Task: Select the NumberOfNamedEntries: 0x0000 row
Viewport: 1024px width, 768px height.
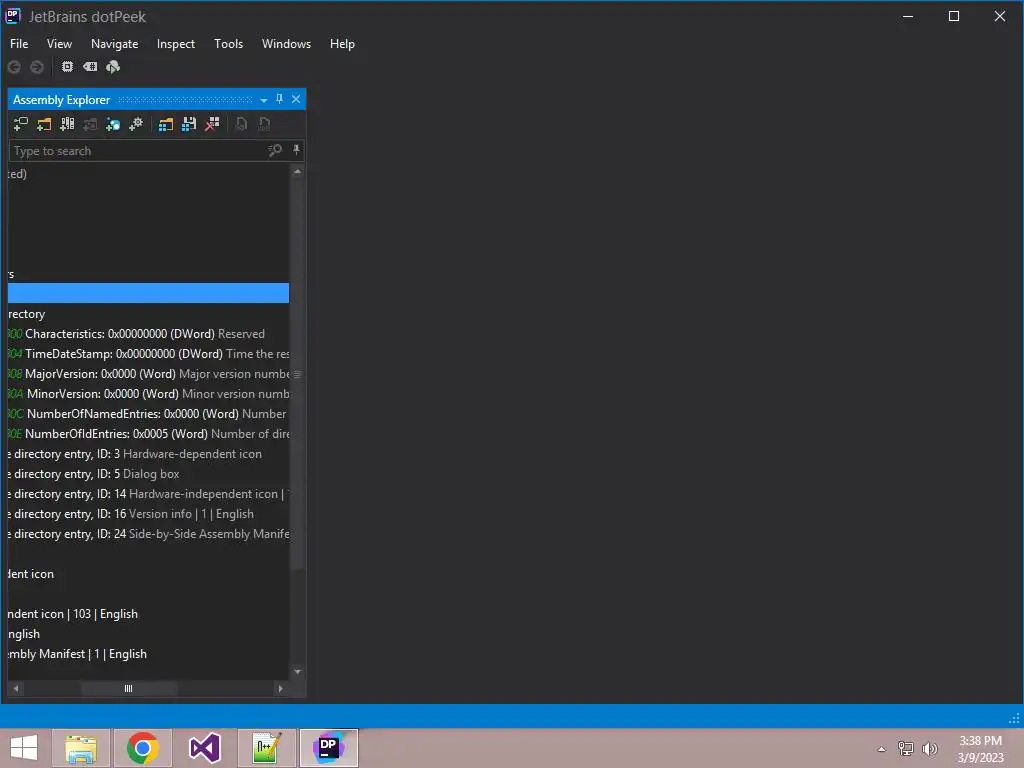Action: 148,414
